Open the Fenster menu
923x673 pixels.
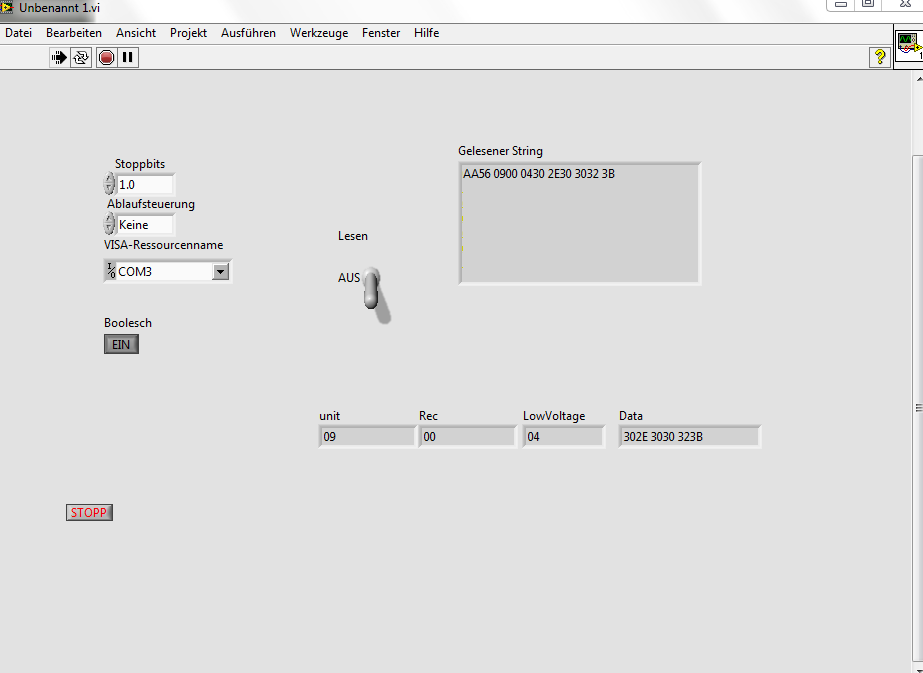pos(381,33)
